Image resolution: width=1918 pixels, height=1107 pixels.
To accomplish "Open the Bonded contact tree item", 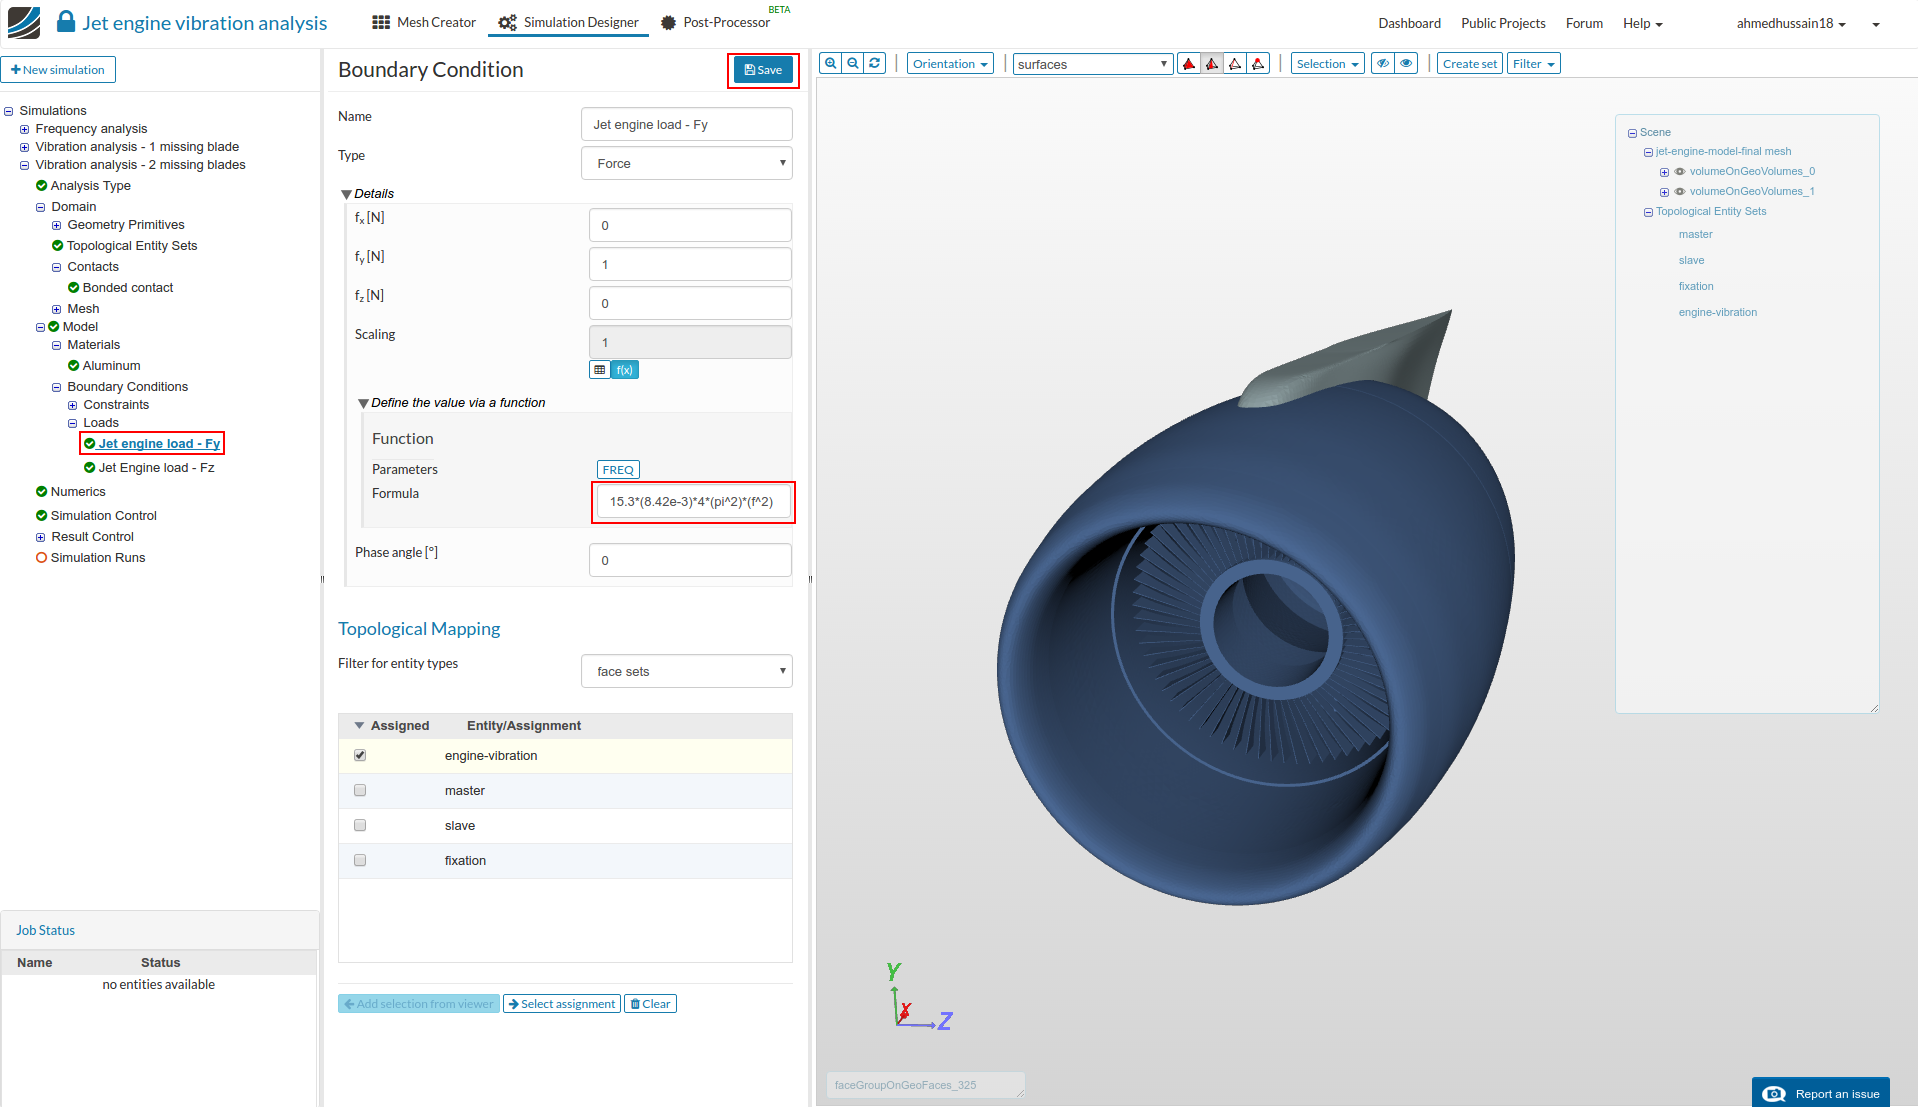I will (x=128, y=288).
